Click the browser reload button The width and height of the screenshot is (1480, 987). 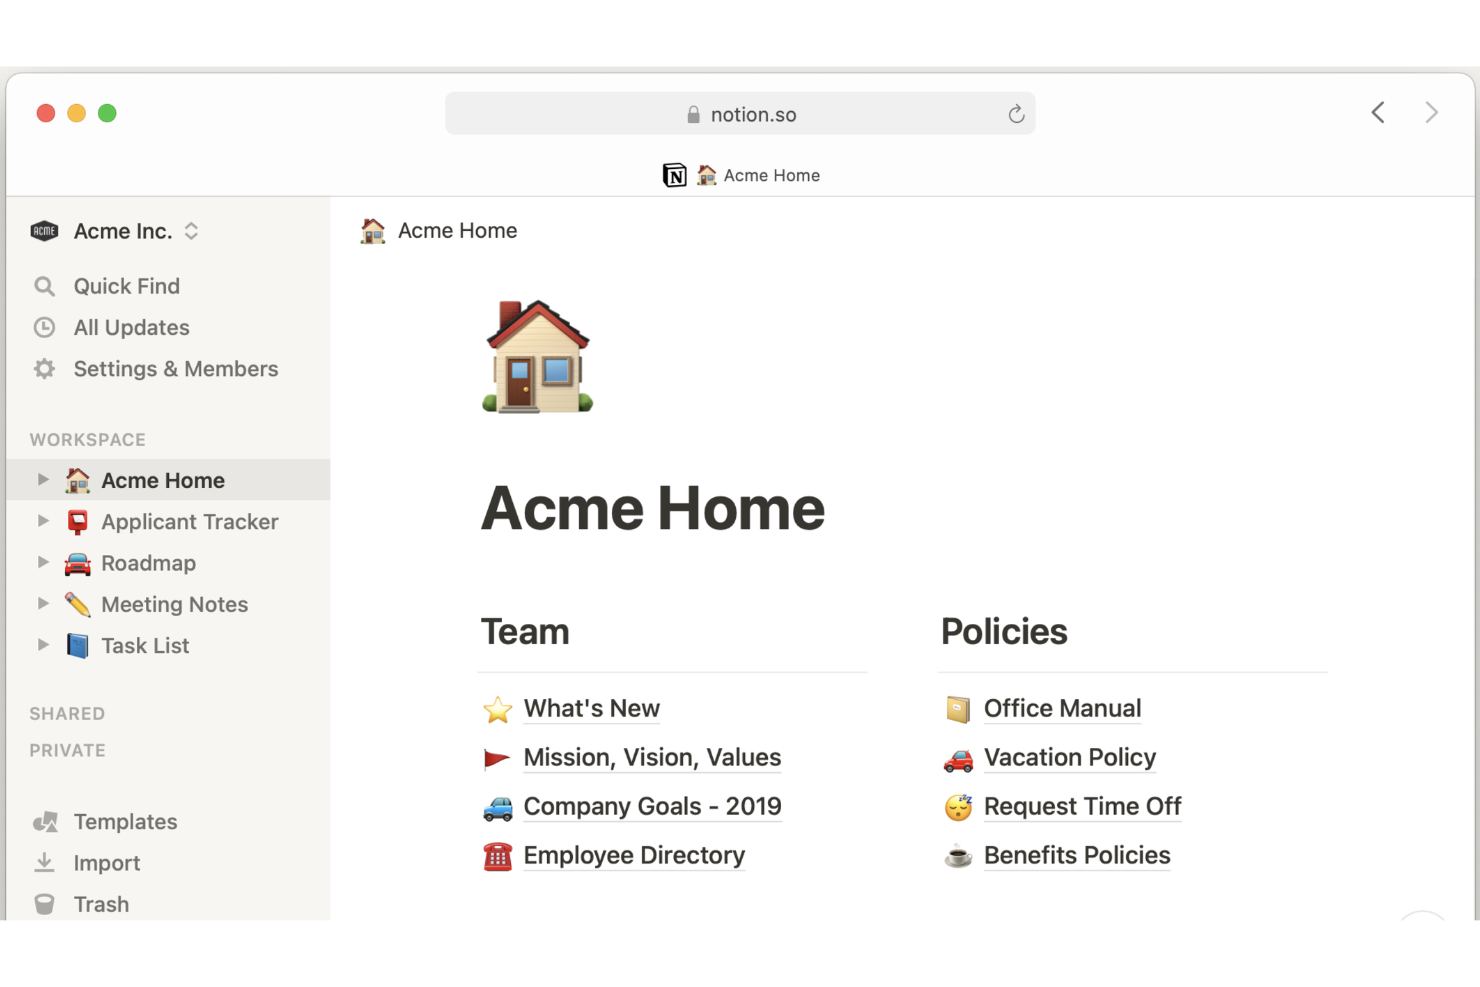(x=1017, y=113)
